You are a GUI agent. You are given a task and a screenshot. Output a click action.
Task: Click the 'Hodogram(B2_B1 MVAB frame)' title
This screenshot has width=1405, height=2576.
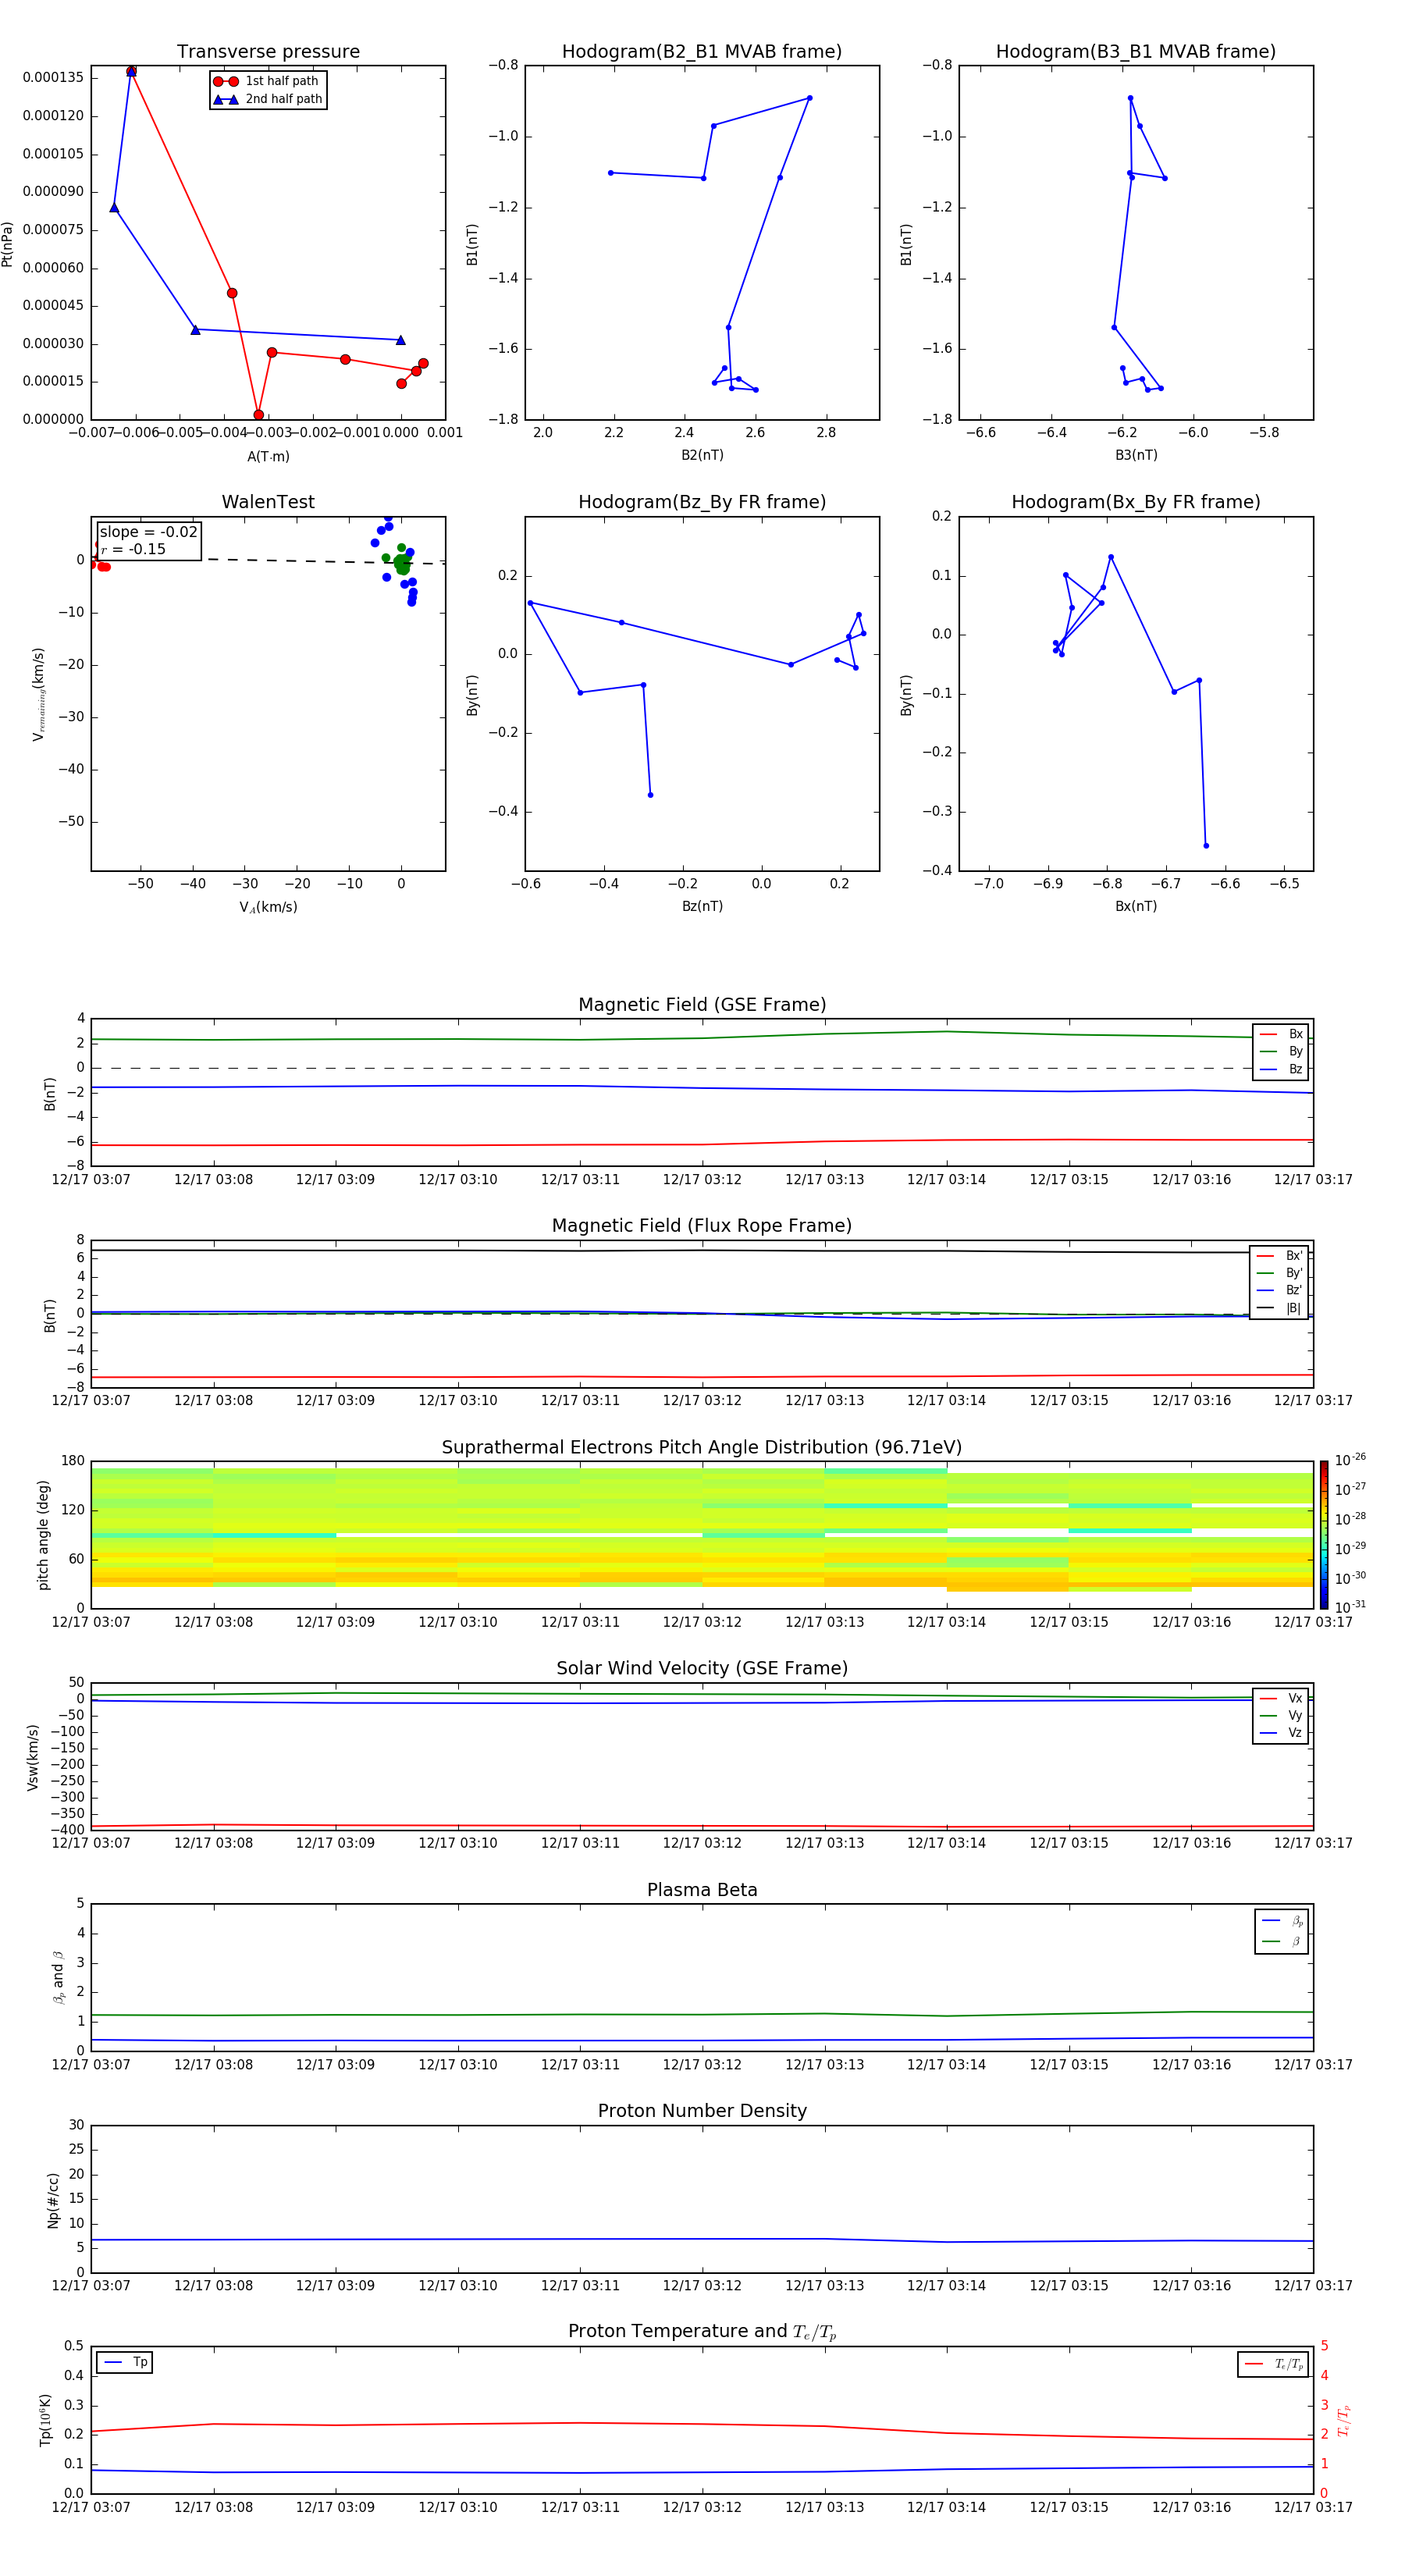pos(702,51)
